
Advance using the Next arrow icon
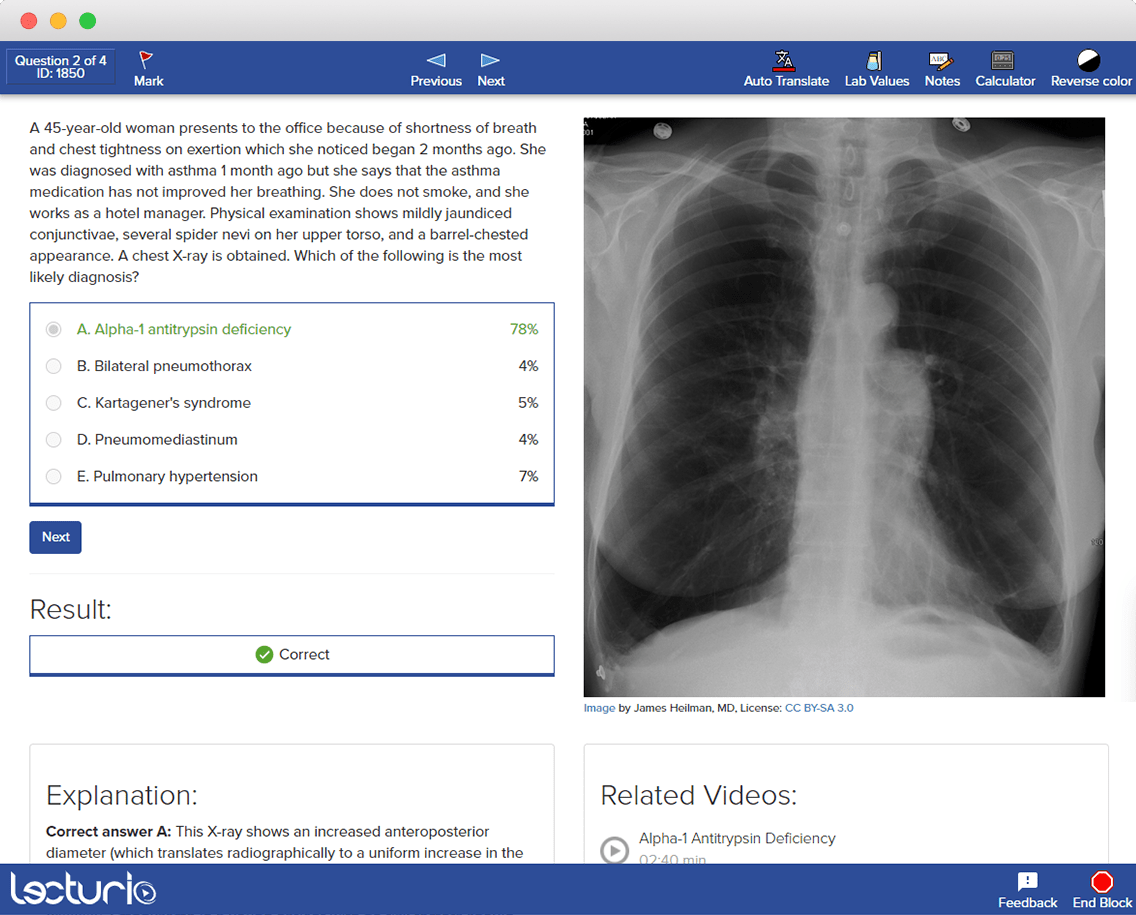click(490, 68)
